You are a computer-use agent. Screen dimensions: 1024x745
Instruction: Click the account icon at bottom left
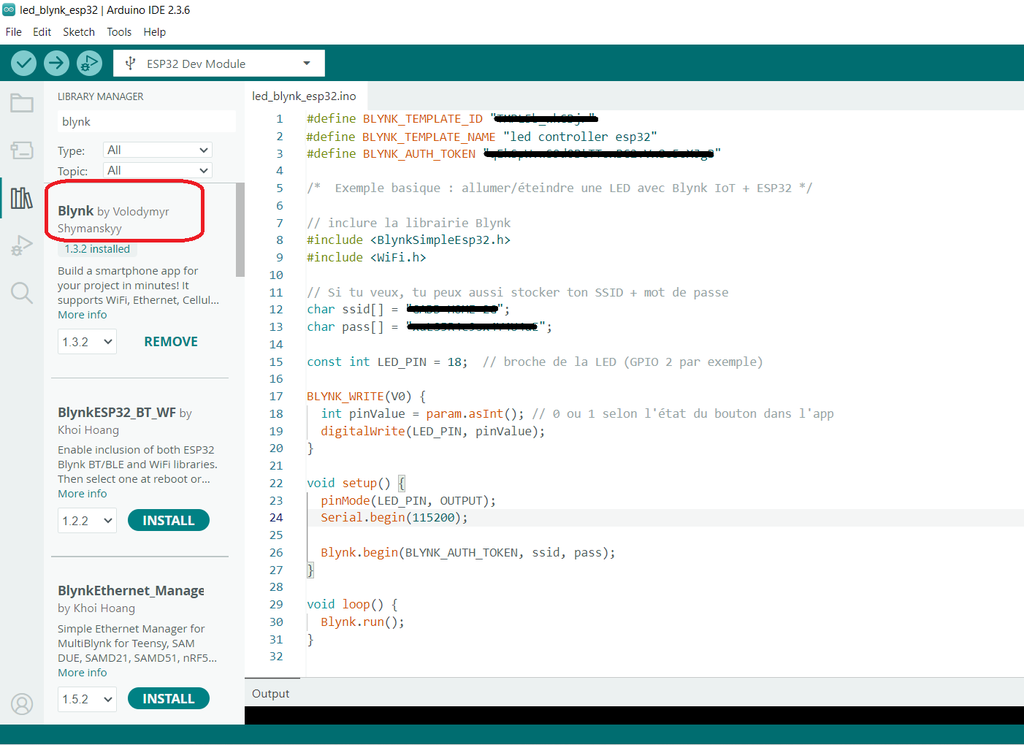pyautogui.click(x=21, y=704)
